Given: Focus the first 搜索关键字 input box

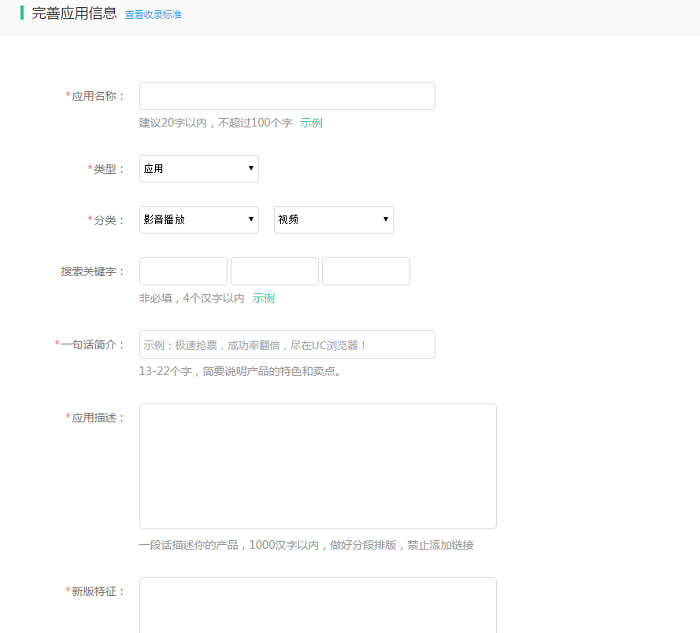Looking at the screenshot, I should pos(183,271).
